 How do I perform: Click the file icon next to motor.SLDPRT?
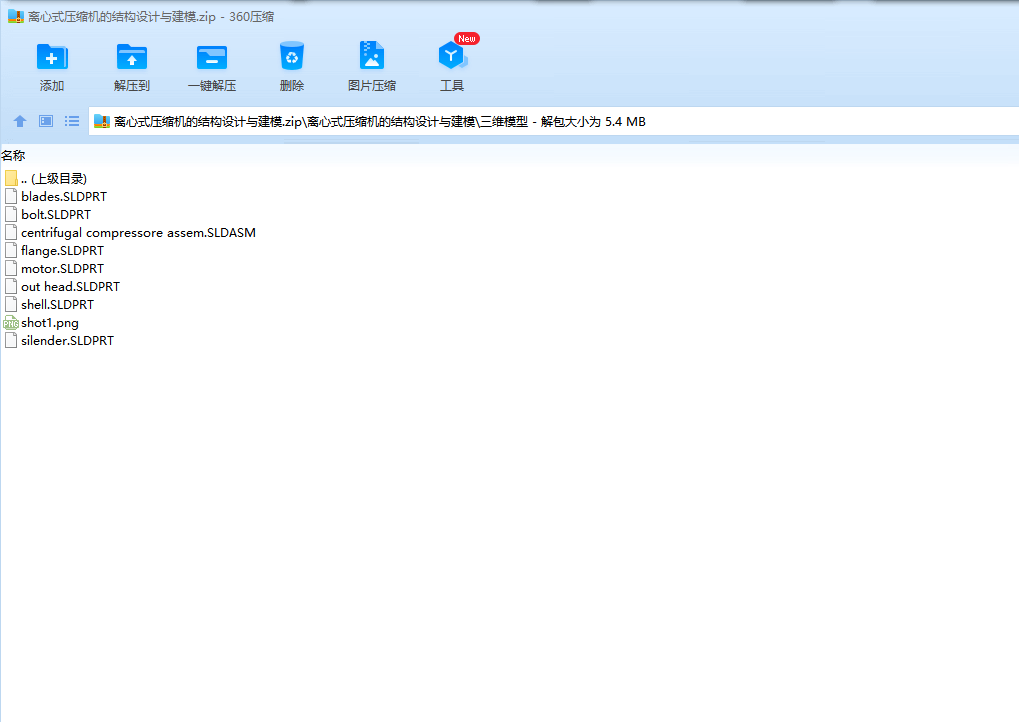(10, 268)
